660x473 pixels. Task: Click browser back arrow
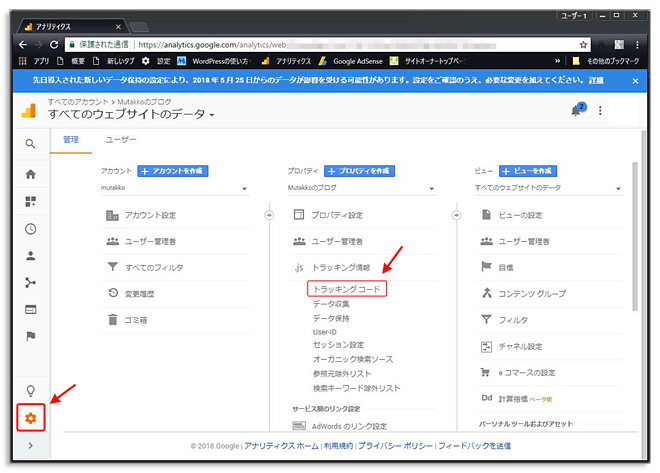click(x=23, y=45)
